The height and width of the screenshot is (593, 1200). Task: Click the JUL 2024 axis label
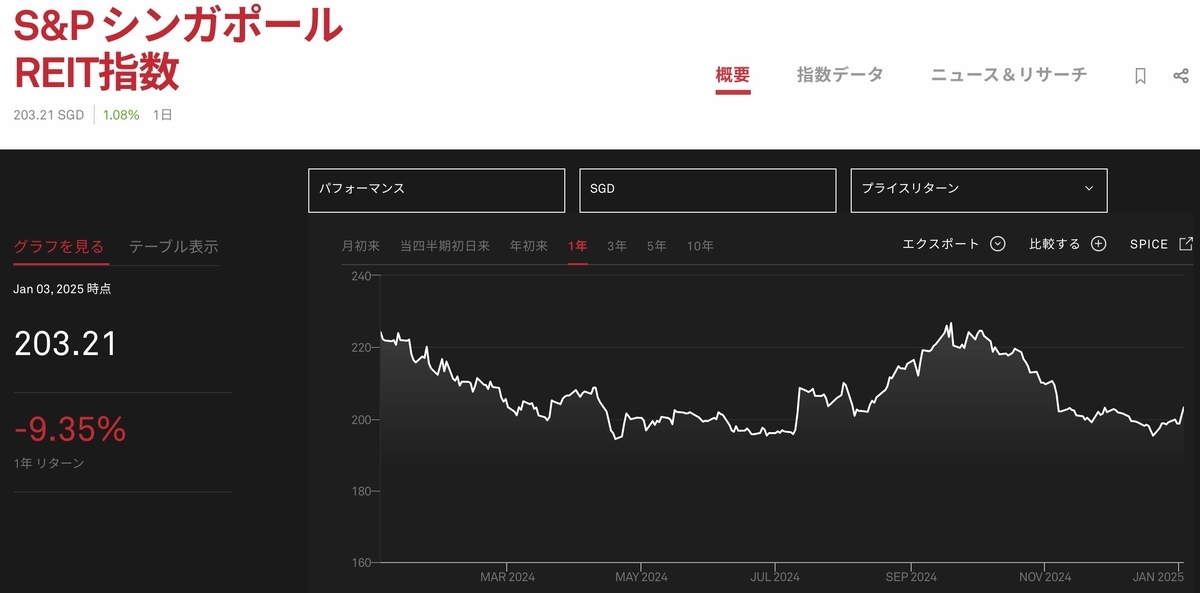click(x=774, y=577)
